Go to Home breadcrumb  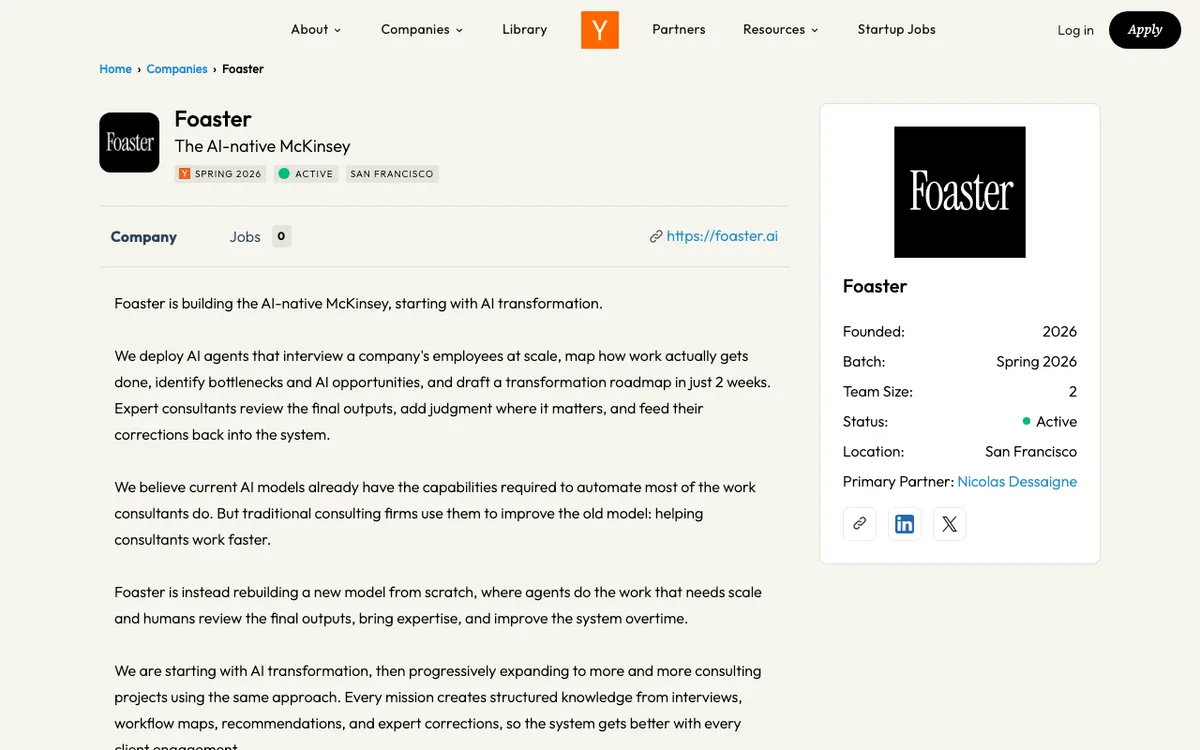[115, 69]
